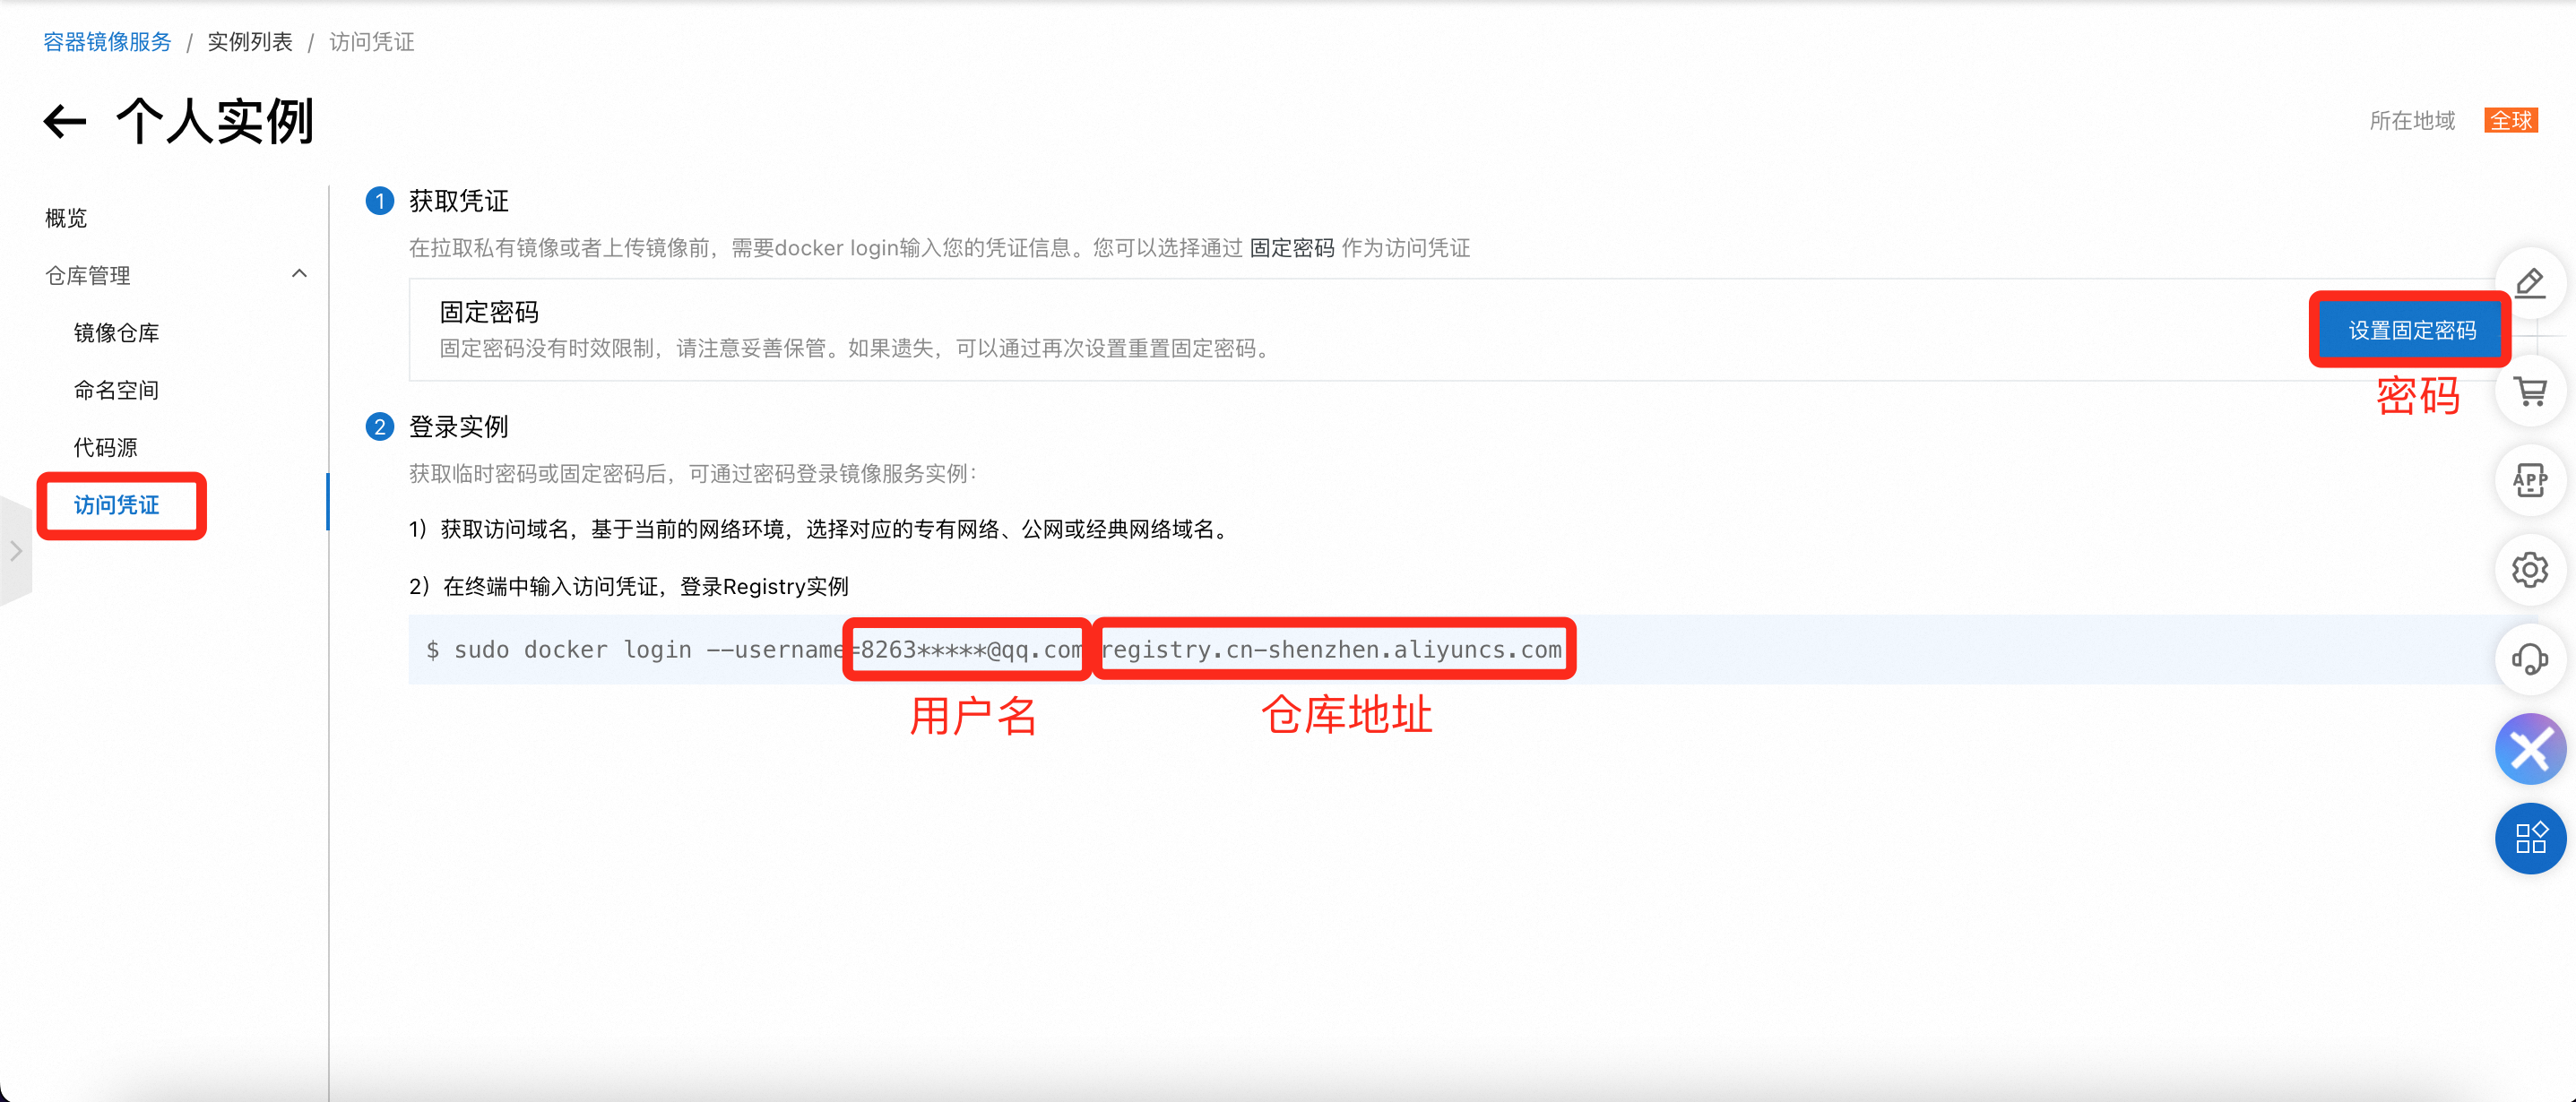This screenshot has height=1102, width=2576.
Task: Open the shopping cart floating icon
Action: [2529, 391]
